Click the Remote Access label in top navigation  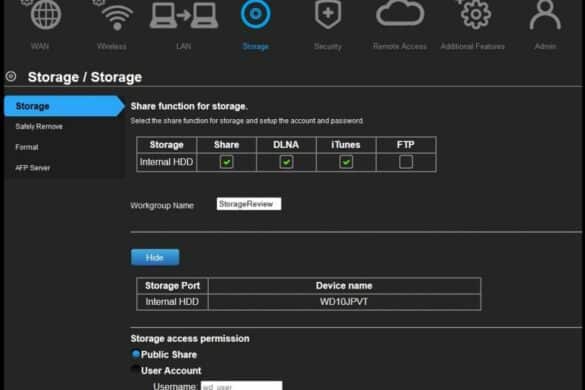(400, 46)
